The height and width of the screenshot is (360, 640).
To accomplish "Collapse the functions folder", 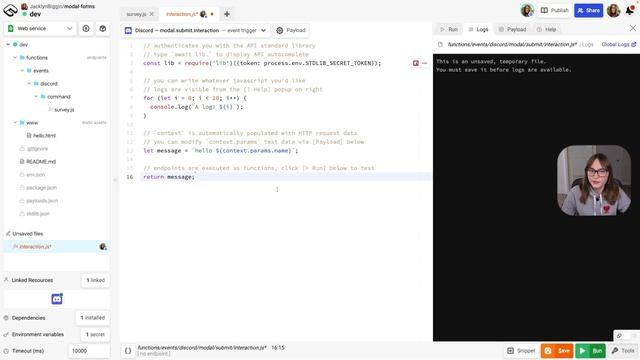I will coord(15,58).
